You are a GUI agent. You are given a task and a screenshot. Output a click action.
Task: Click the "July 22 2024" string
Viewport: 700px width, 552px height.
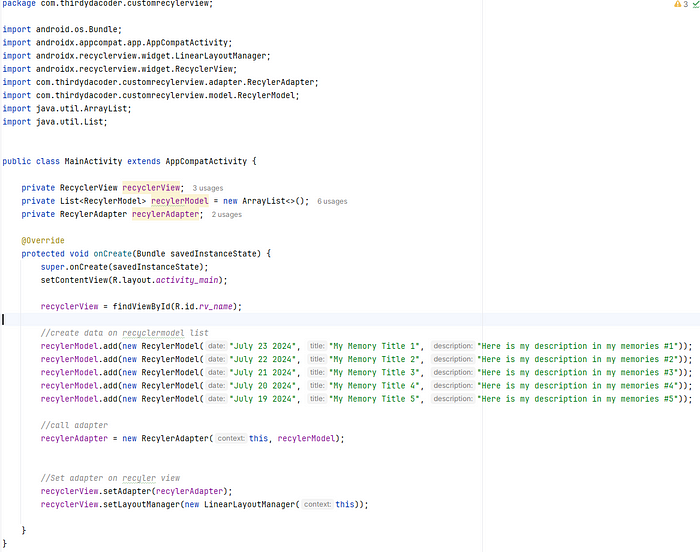(262, 359)
